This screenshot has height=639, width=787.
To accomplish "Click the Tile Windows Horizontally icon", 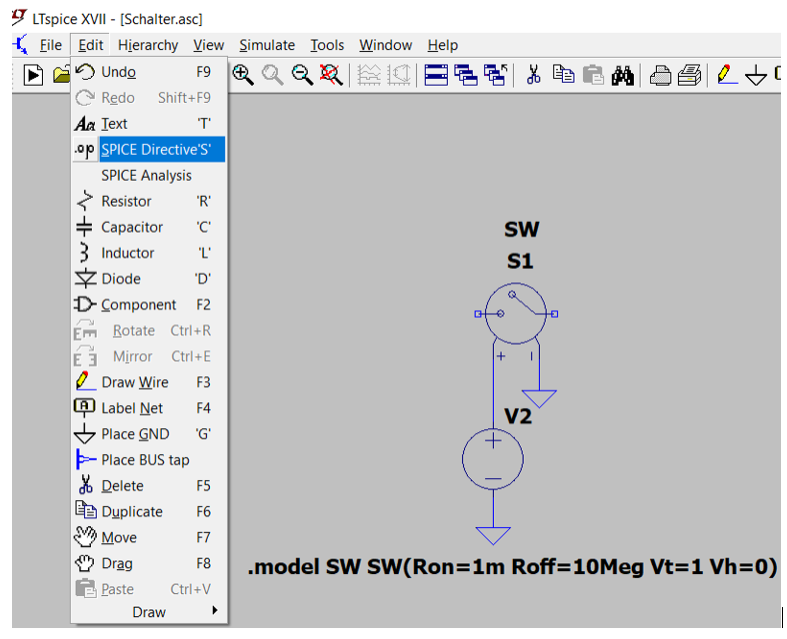I will tap(436, 75).
